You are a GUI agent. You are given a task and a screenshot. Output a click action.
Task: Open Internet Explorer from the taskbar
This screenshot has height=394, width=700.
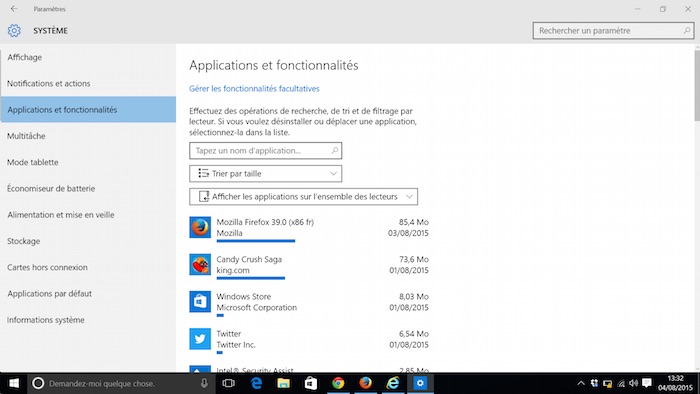[x=393, y=383]
